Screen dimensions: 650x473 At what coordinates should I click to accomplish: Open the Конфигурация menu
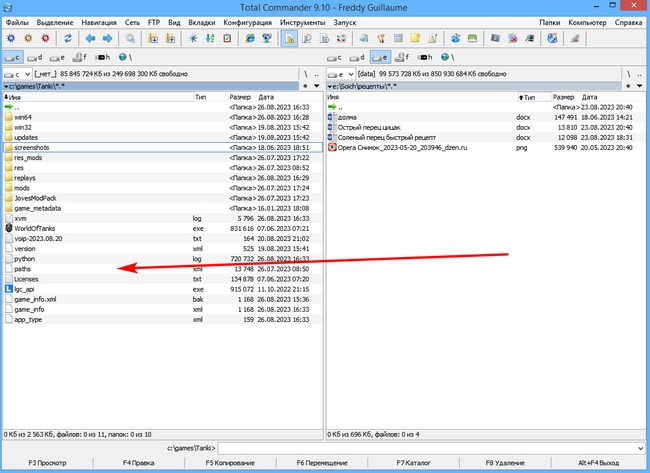click(247, 22)
